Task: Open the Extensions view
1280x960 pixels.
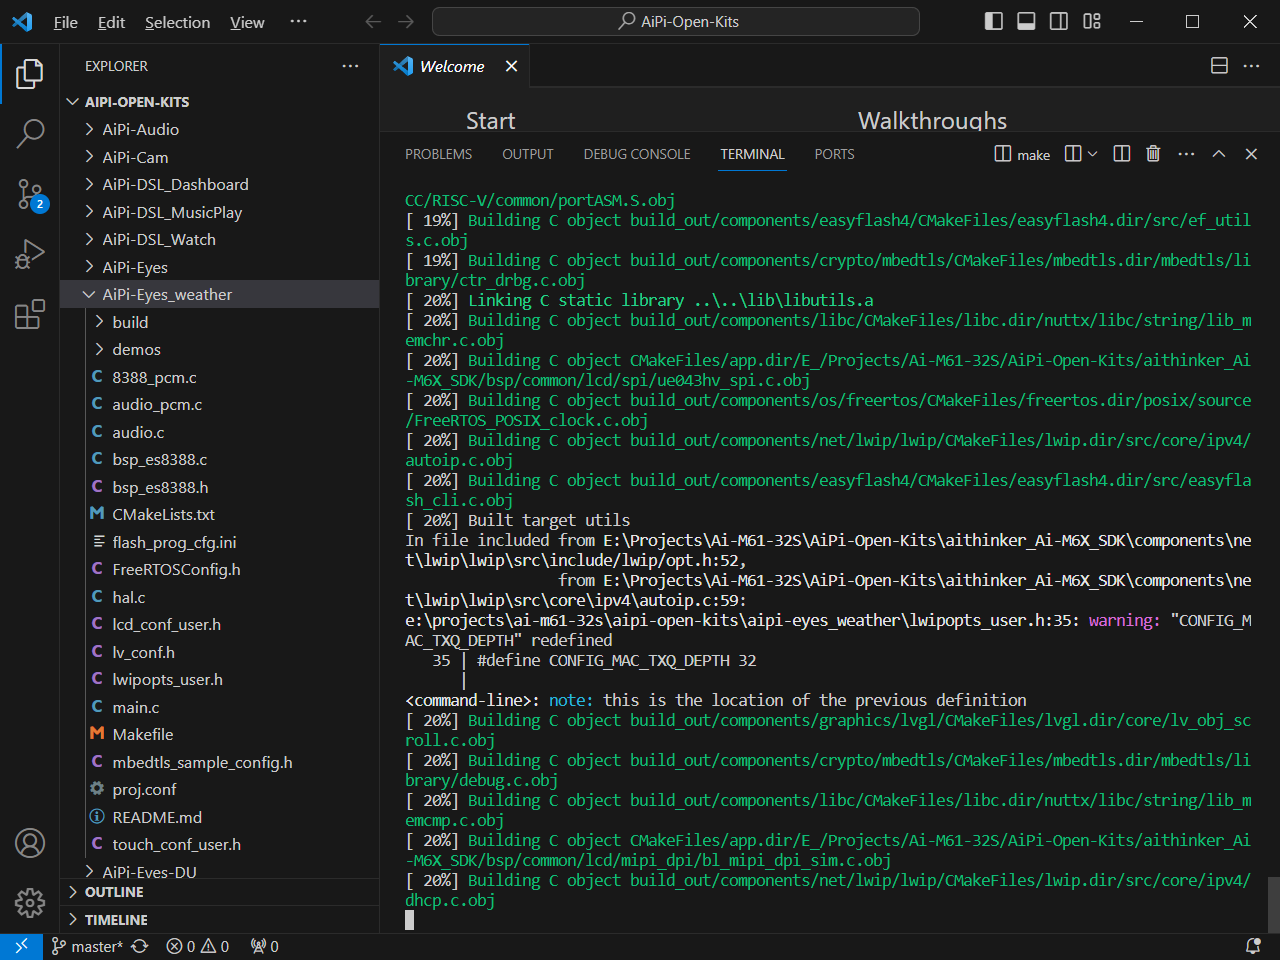Action: tap(30, 314)
